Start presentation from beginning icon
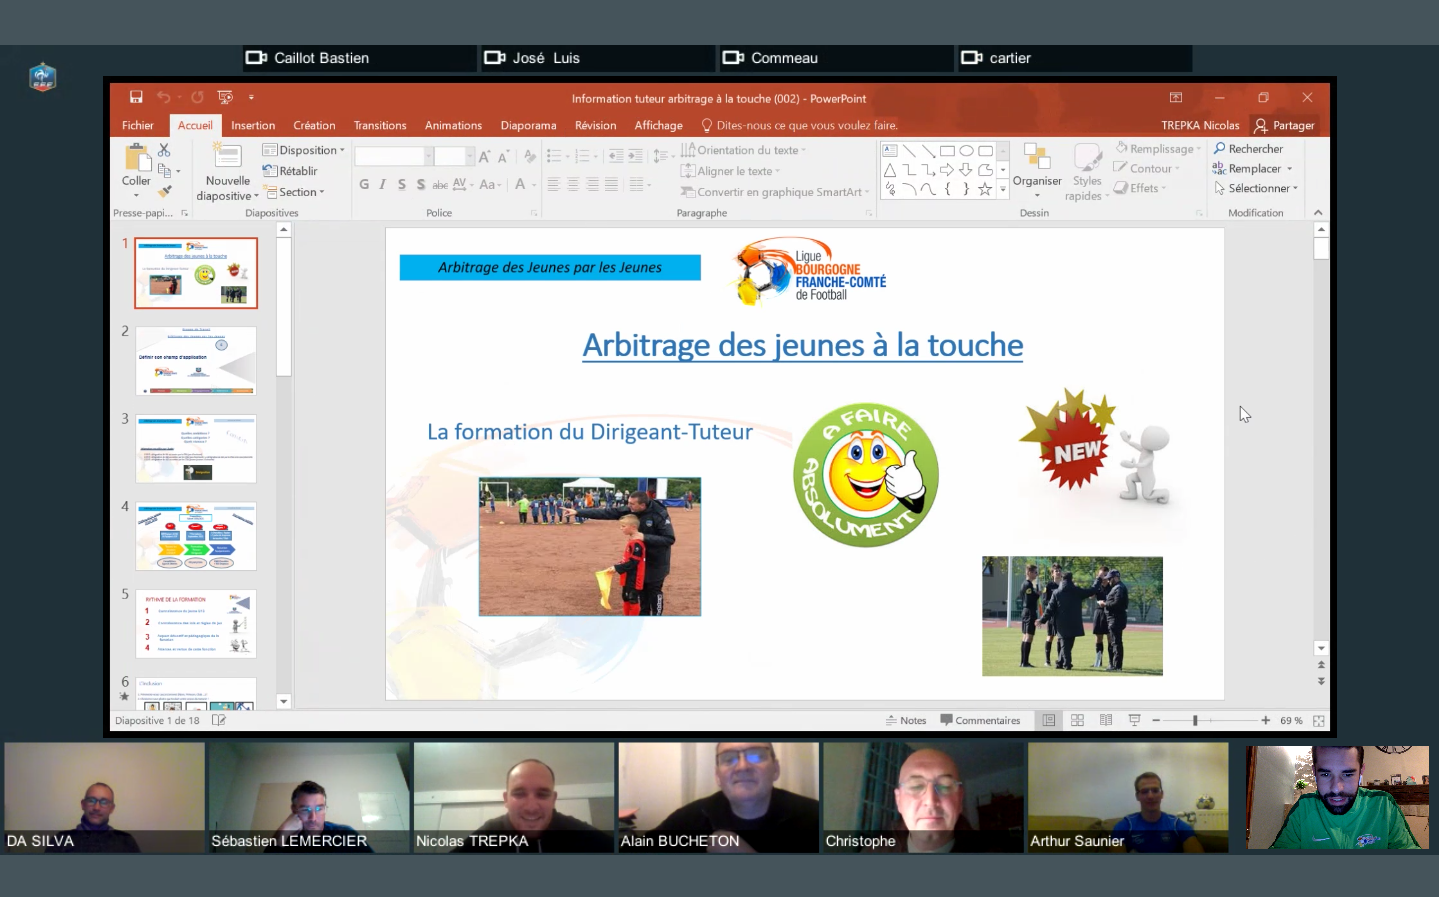The height and width of the screenshot is (897, 1439). tap(225, 97)
